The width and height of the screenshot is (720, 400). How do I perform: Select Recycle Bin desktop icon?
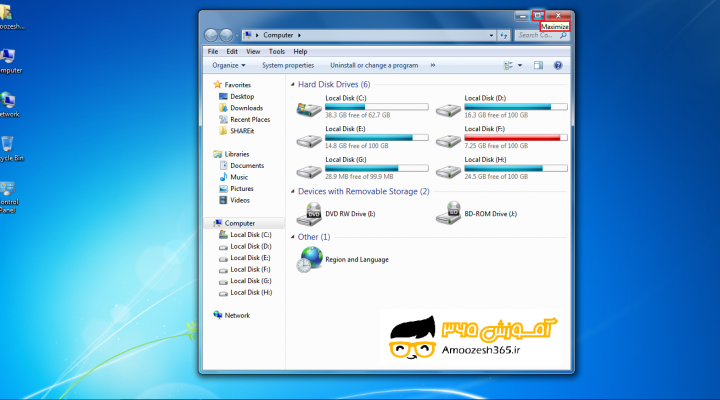coord(8,149)
